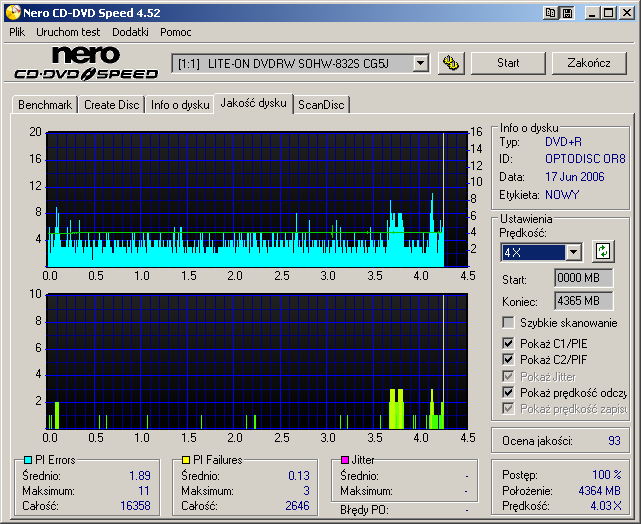The height and width of the screenshot is (524, 641).
Task: Switch to the Benchmark tab
Action: click(x=45, y=105)
